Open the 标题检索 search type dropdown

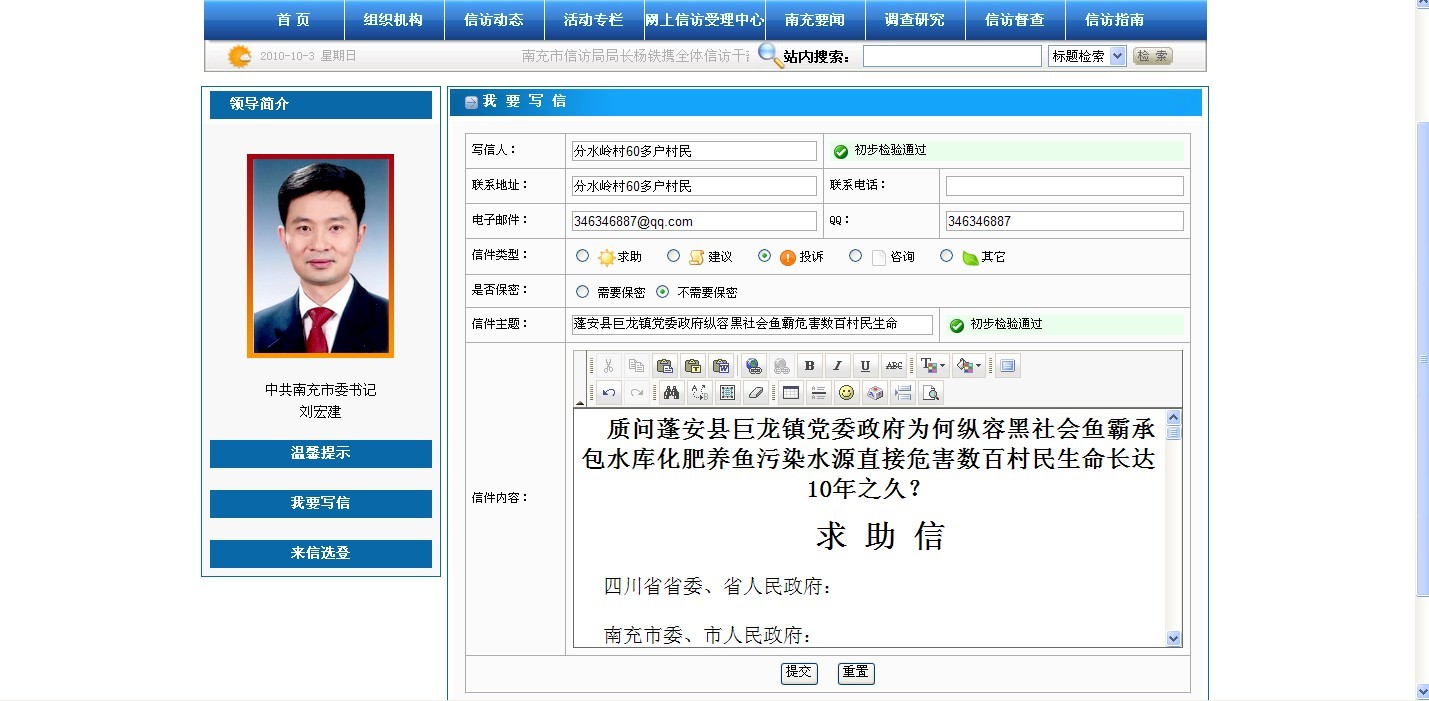[x=1087, y=56]
